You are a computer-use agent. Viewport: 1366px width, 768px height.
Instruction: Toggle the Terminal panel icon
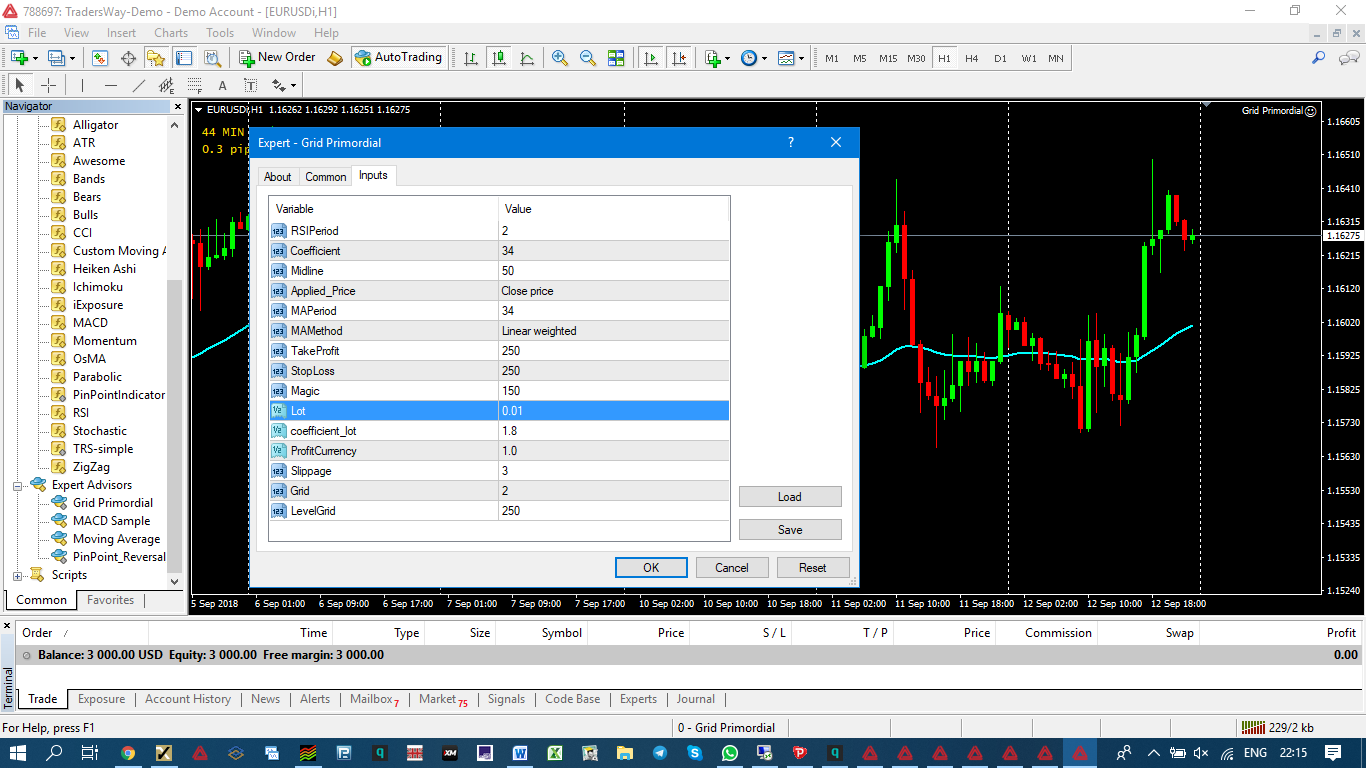(x=184, y=58)
